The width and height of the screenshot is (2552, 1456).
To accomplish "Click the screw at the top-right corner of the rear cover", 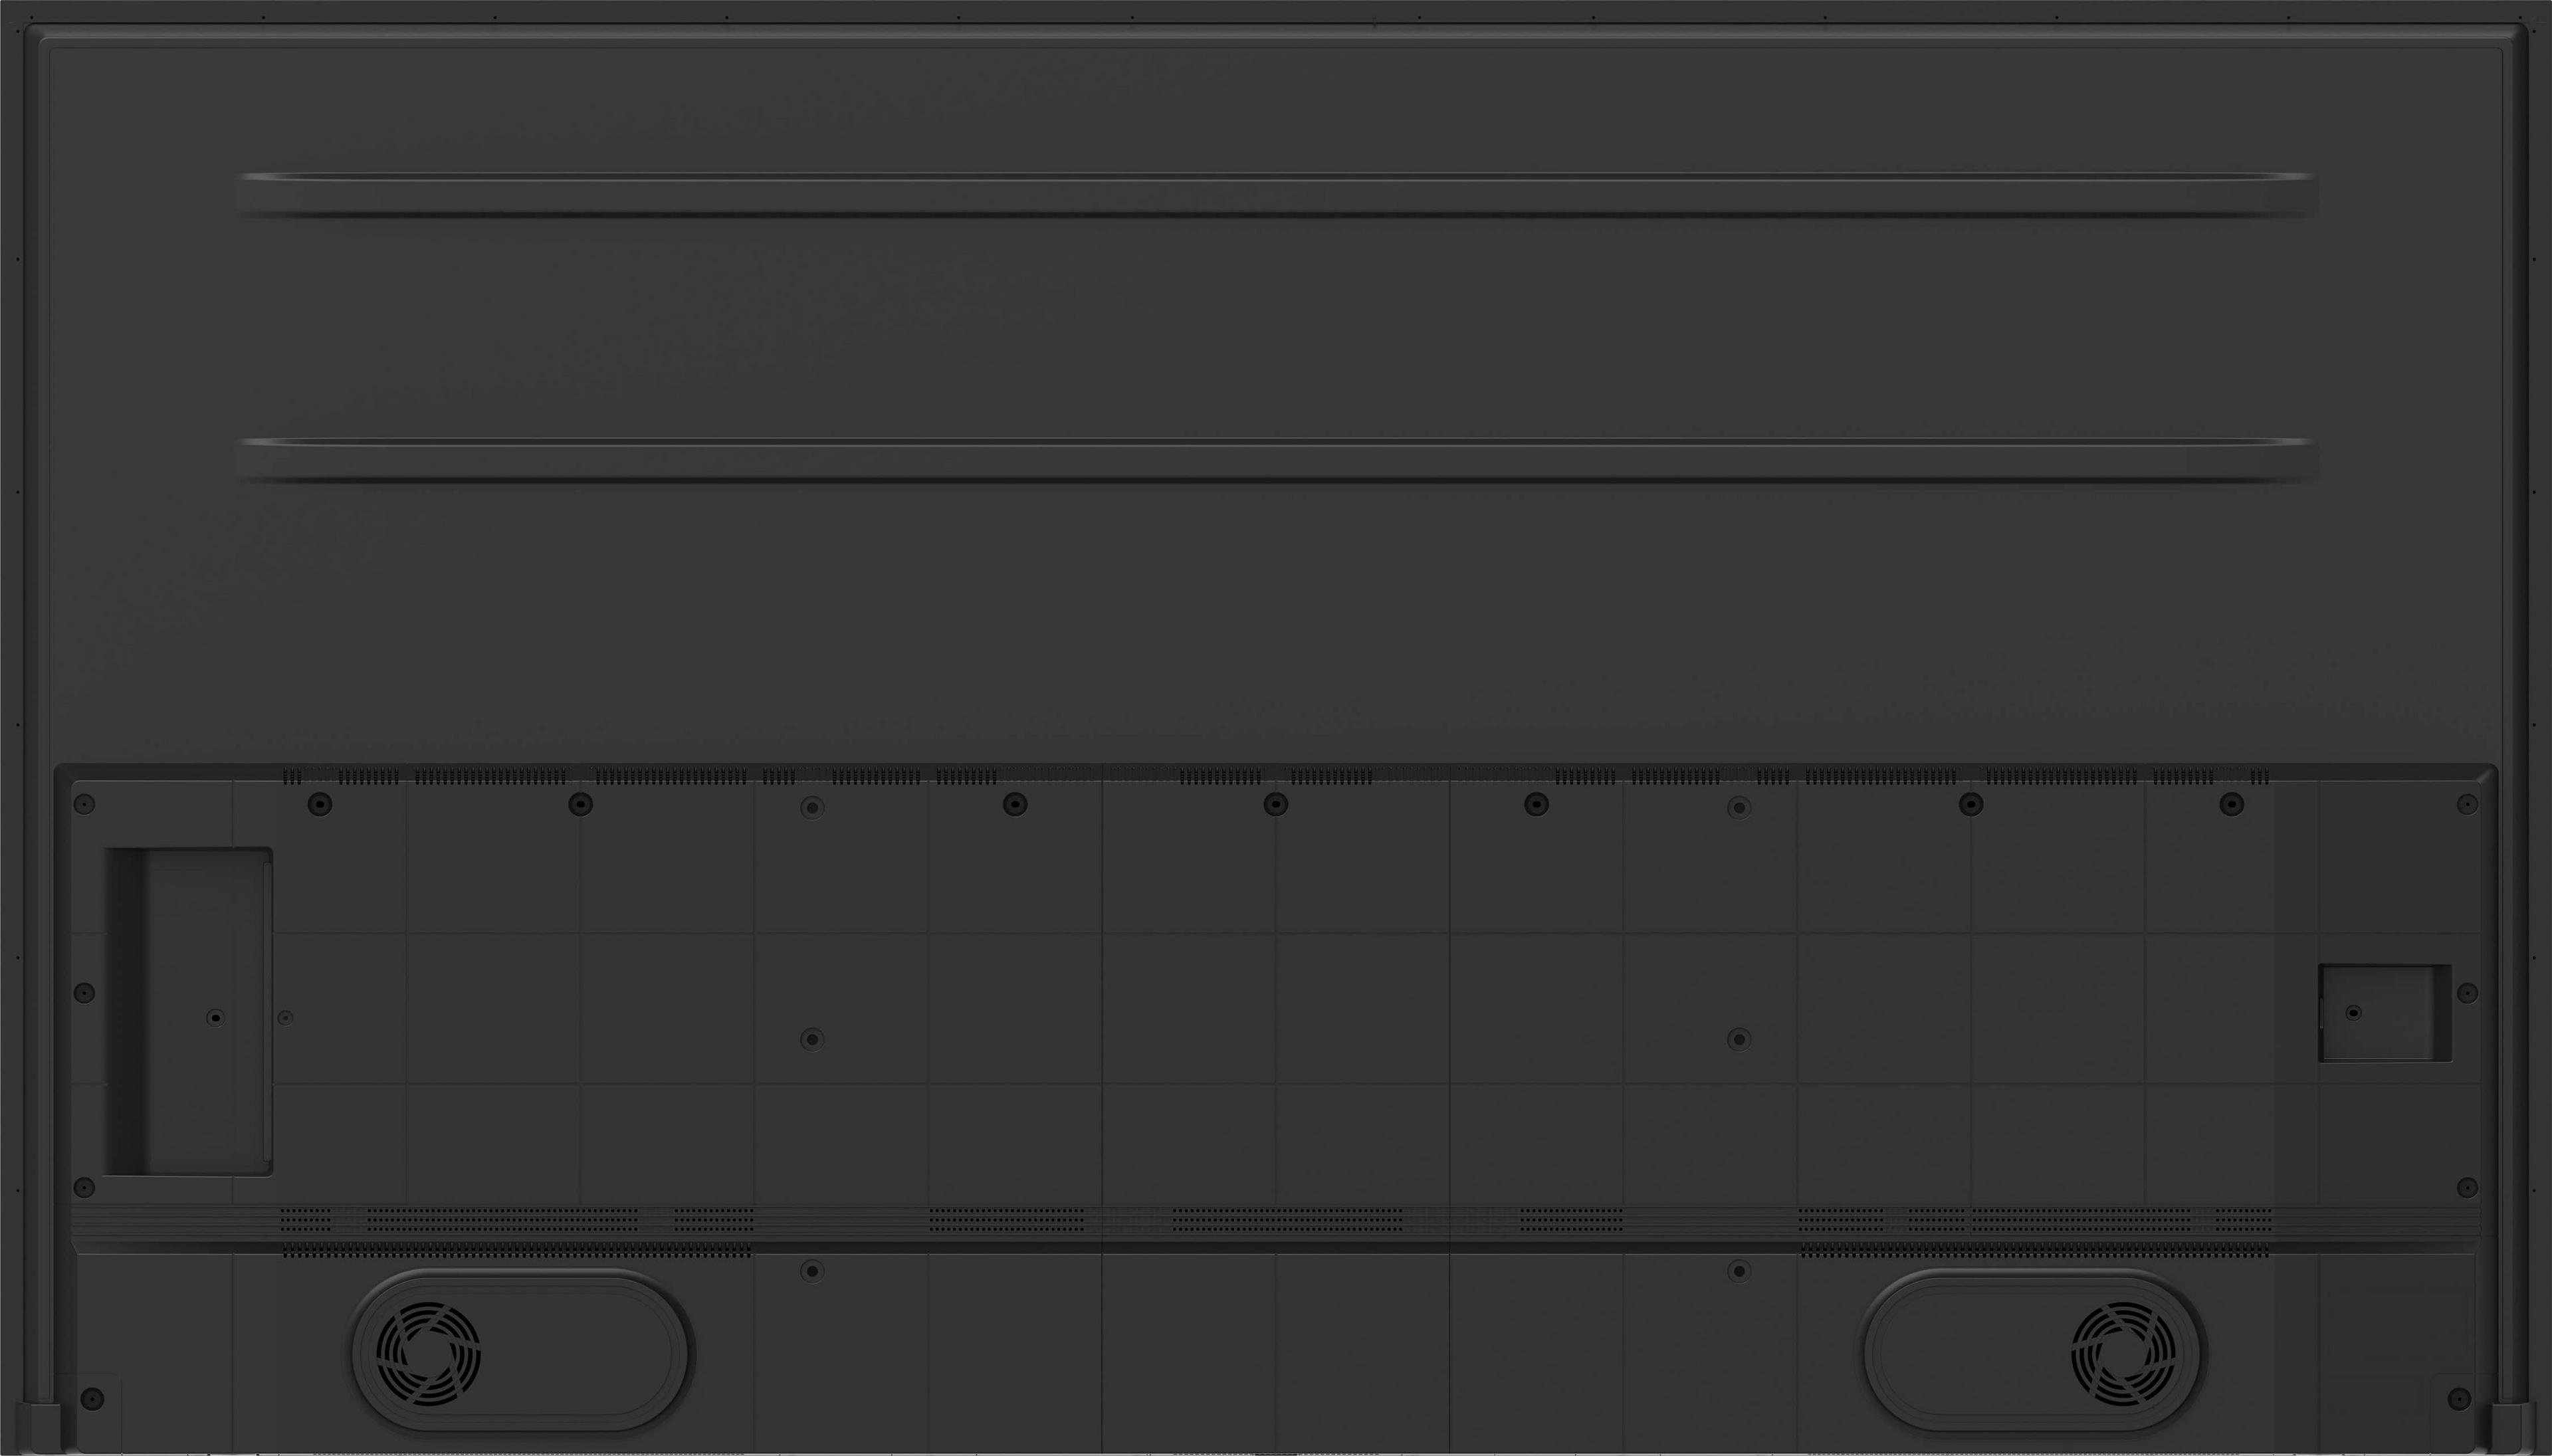I will click(x=2467, y=804).
